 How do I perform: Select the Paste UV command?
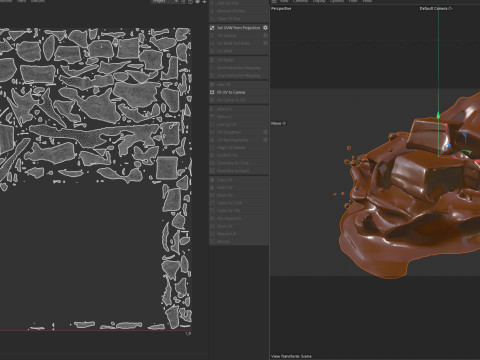239,188
